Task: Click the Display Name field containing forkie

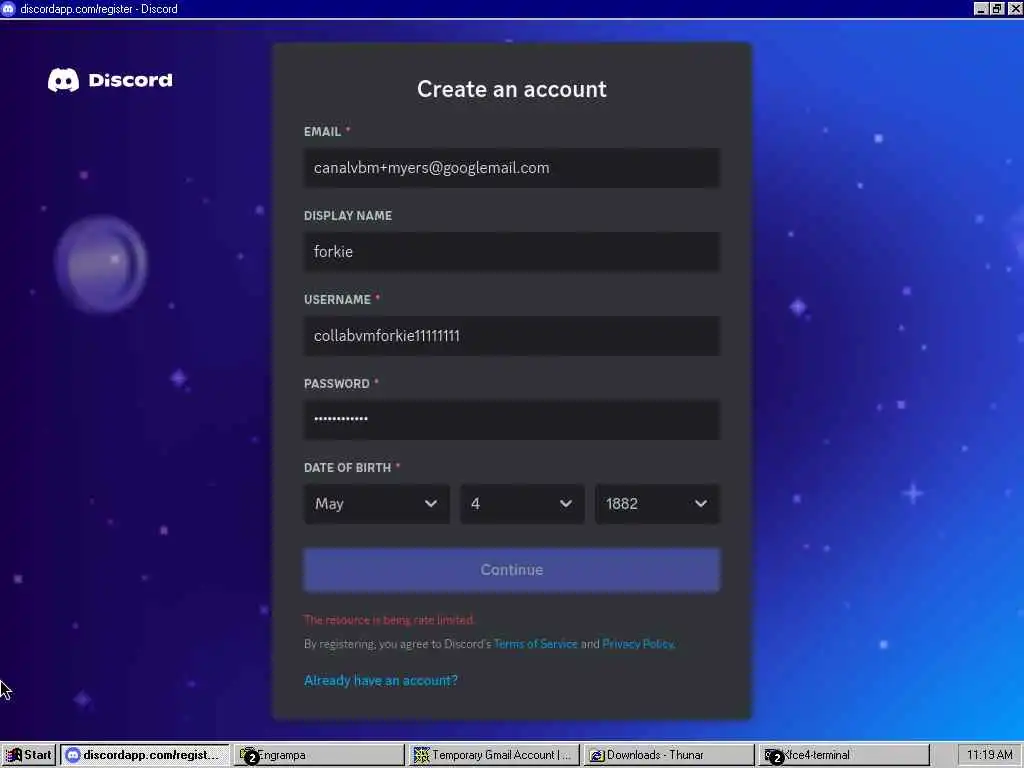Action: (511, 251)
